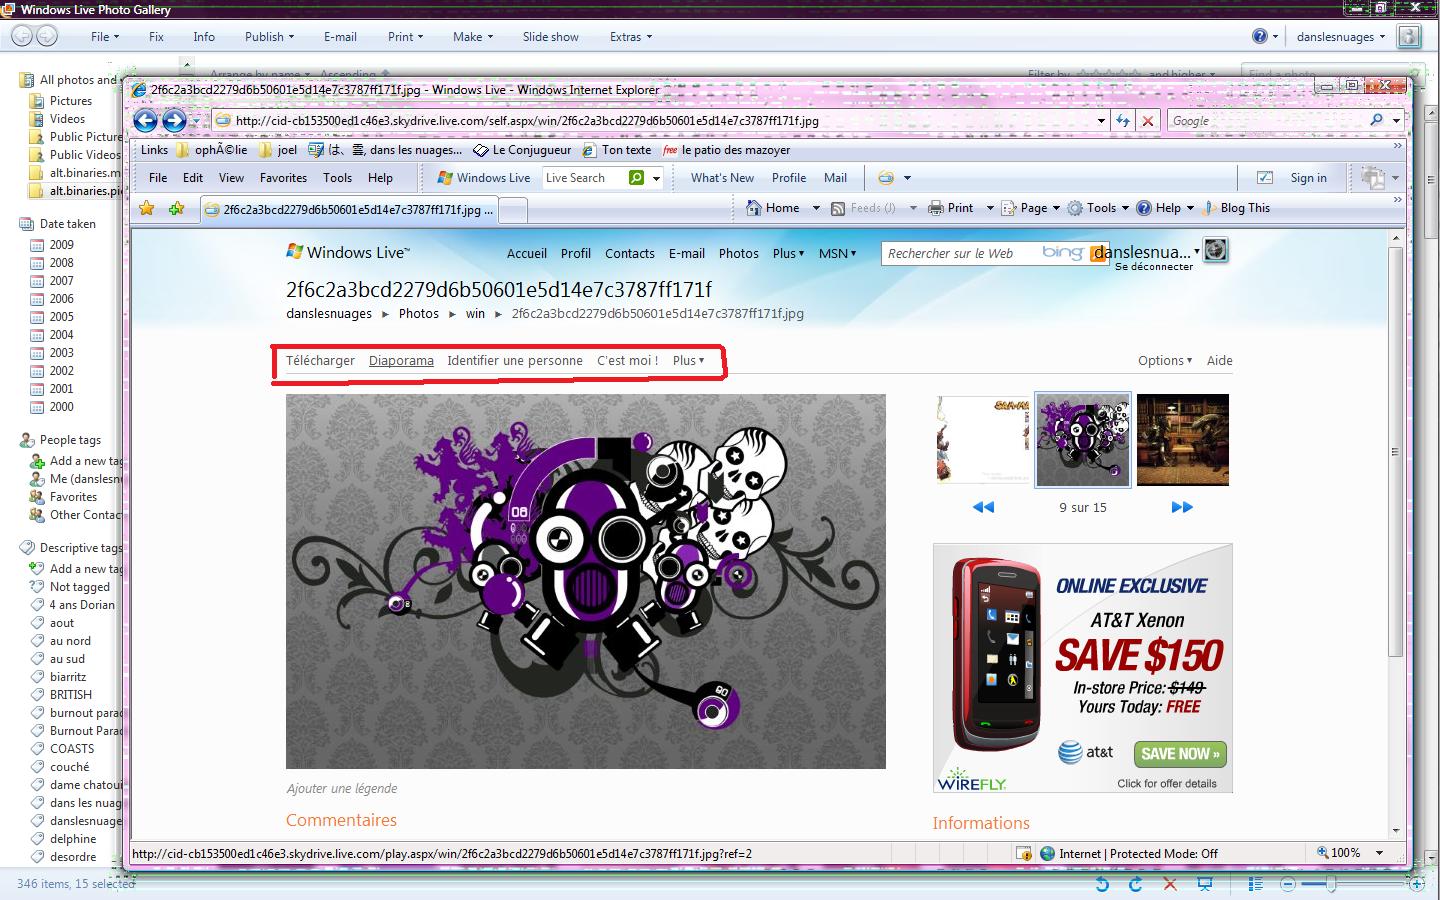Open the File menu in Photo Gallery
1440x900 pixels.
coord(105,37)
